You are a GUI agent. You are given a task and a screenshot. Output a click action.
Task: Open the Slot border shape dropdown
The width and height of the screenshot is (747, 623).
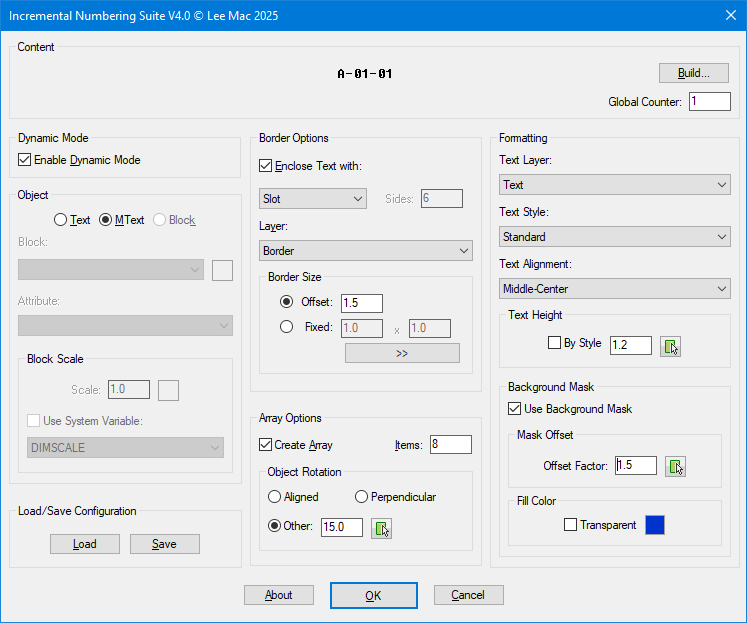tap(313, 199)
